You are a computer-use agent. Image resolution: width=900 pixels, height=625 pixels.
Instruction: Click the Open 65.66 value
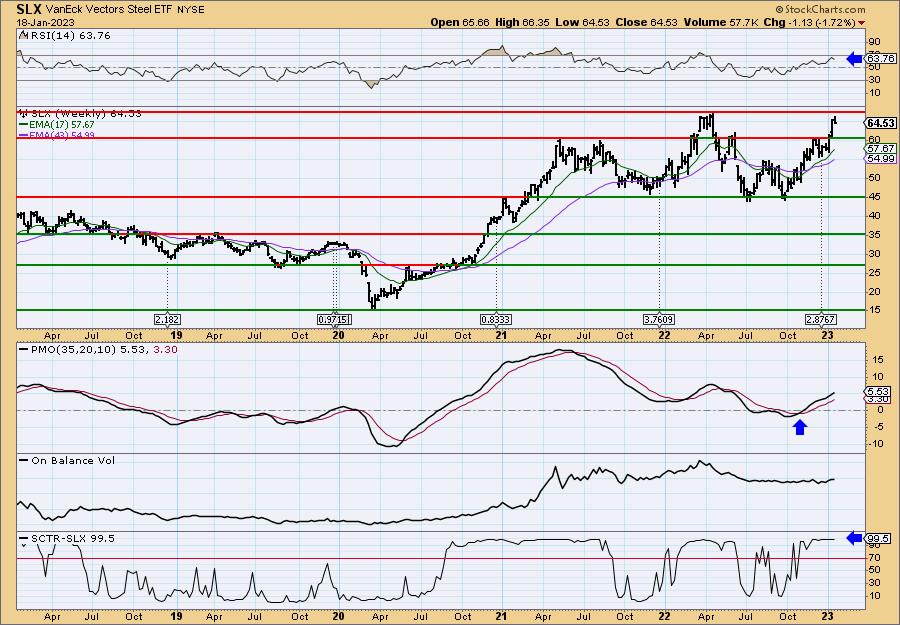click(460, 23)
